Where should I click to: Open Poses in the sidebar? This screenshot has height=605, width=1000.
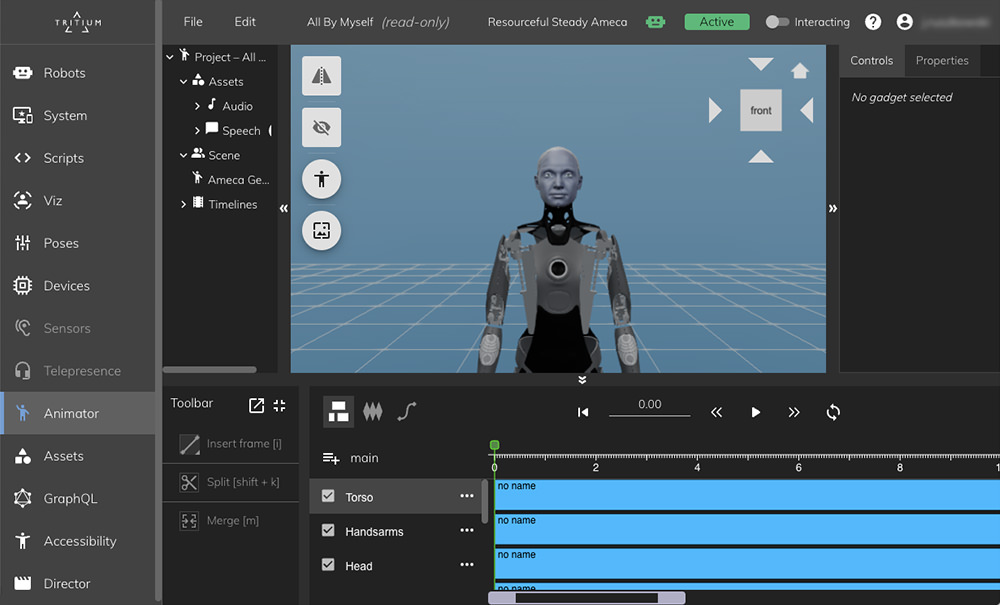click(61, 244)
